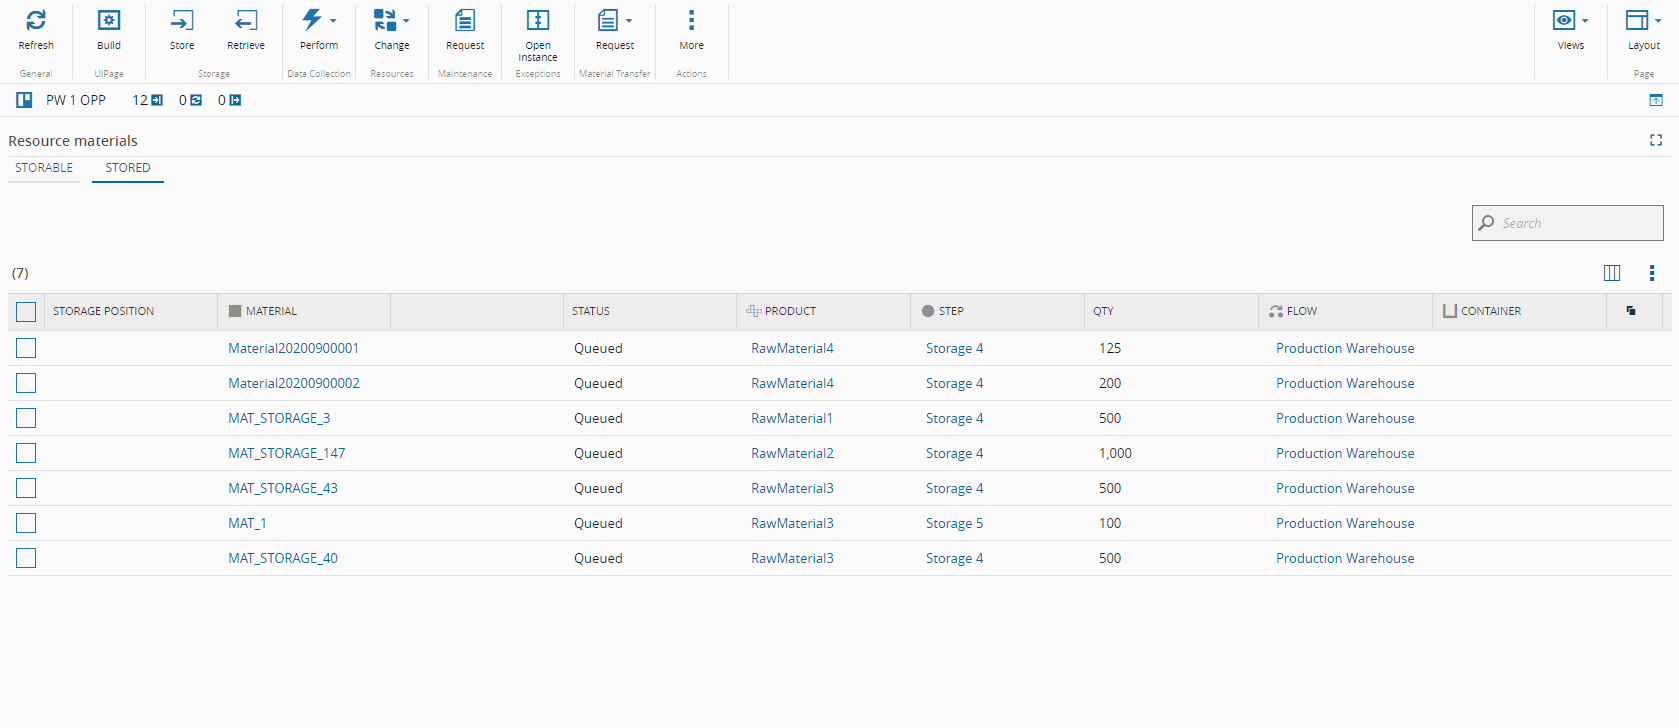This screenshot has height=728, width=1679.
Task: Open Production Warehouse flow for MAT_STORAGE_3
Action: point(1345,418)
